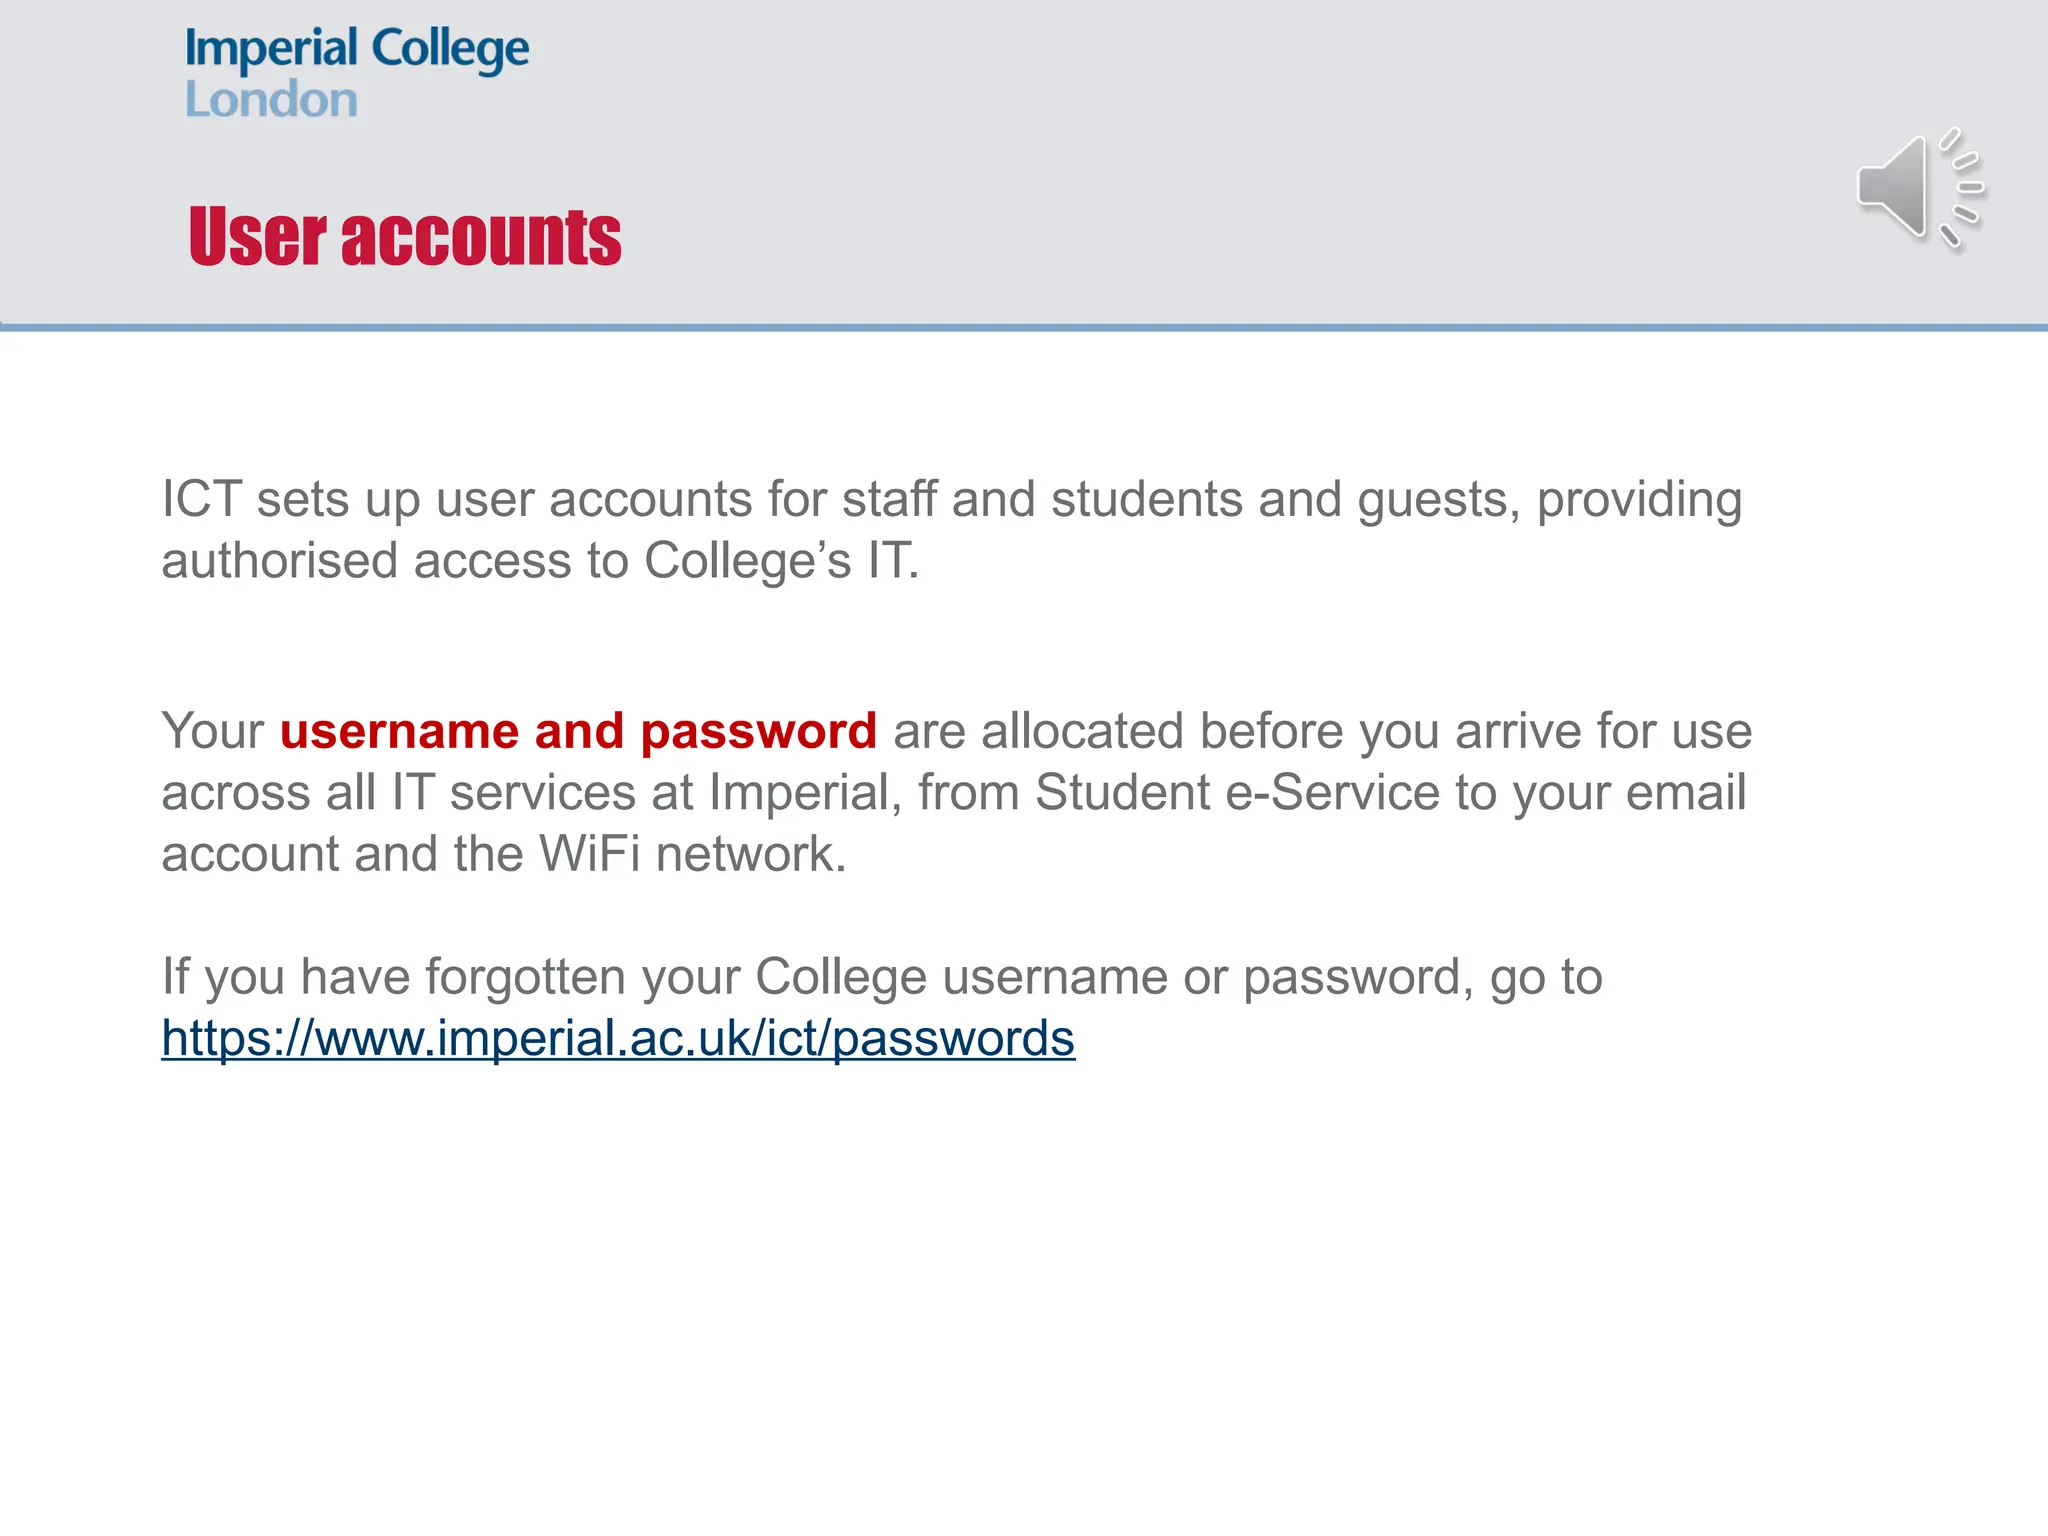Play the slide audio speaker icon
The image size is (2048, 1536).
(x=1918, y=189)
